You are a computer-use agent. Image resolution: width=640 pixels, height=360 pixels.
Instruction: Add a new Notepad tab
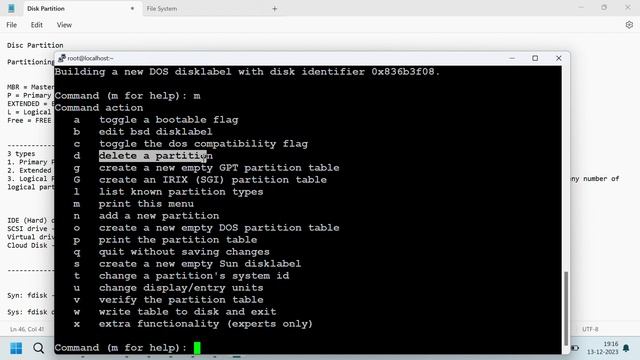274,8
